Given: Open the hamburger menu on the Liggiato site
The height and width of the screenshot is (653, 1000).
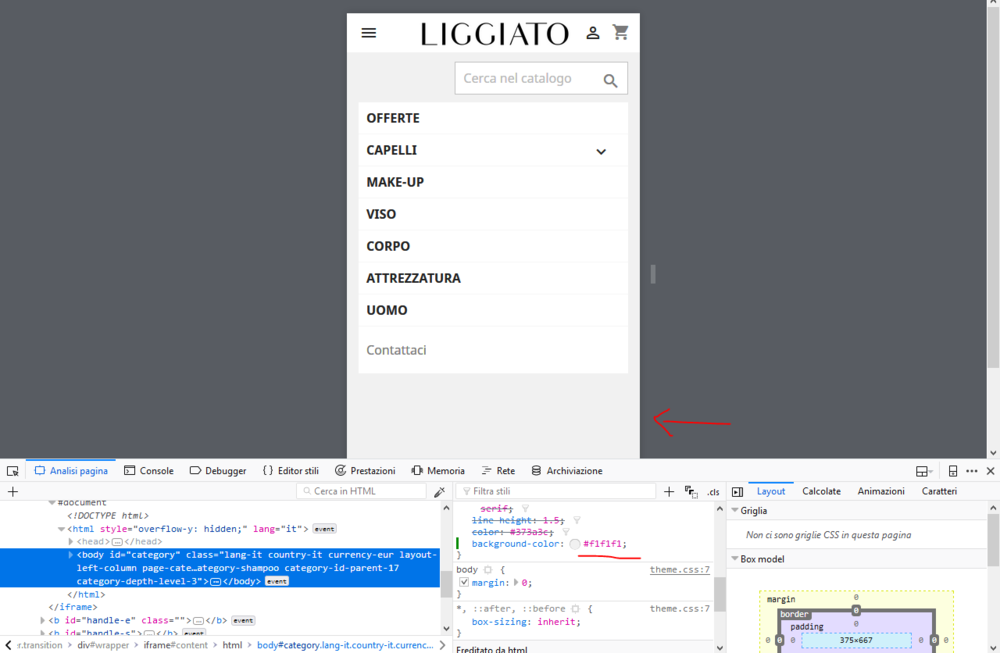Looking at the screenshot, I should click(x=369, y=32).
